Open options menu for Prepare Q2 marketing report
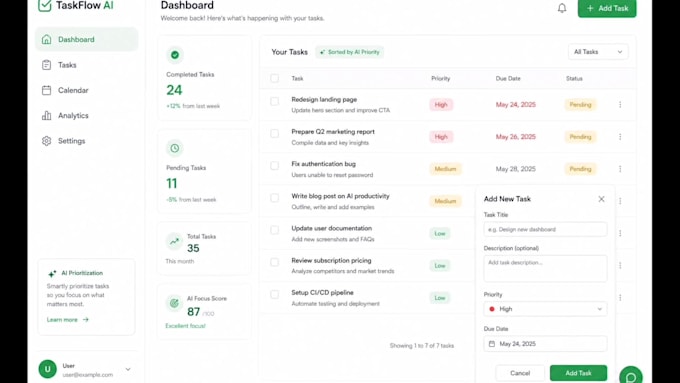Viewport: 680px width, 383px height. click(620, 137)
